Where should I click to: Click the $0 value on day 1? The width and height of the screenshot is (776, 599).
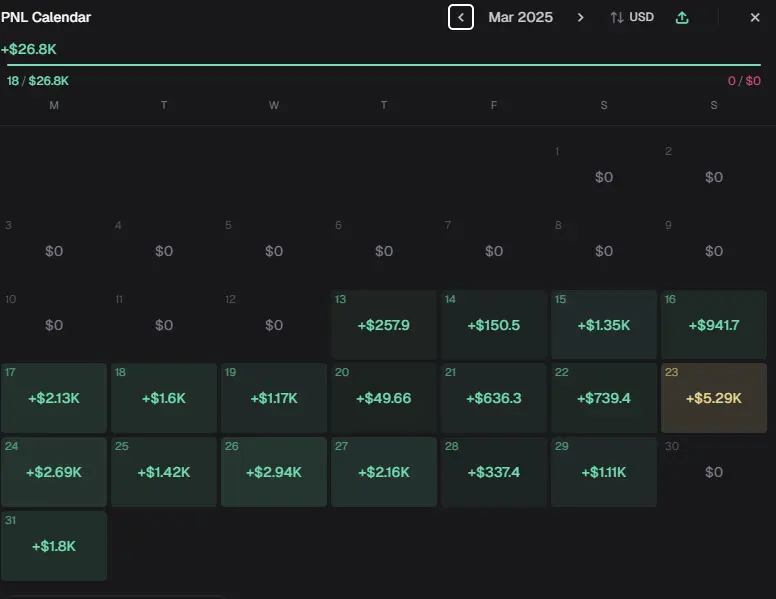tap(604, 177)
